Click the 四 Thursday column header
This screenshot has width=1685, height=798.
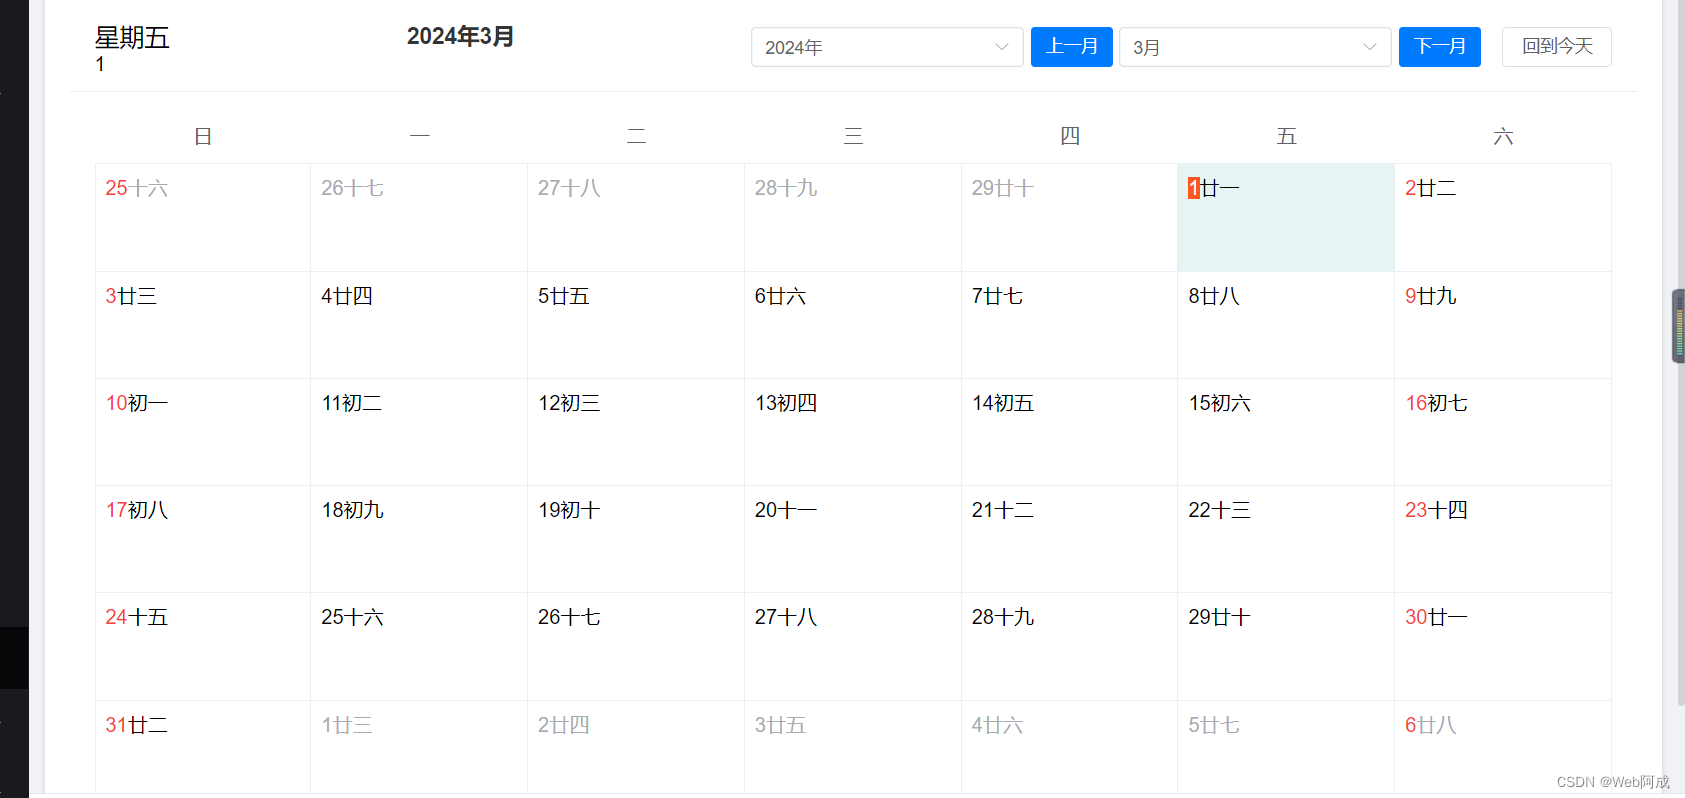point(1070,136)
